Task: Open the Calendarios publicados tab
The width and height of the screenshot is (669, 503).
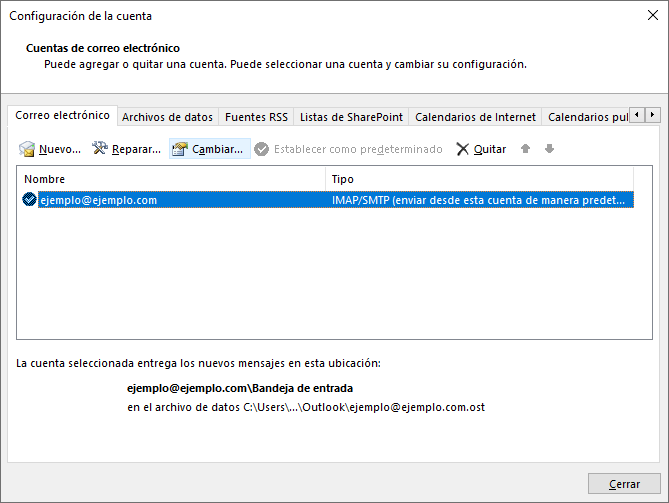Action: point(587,117)
